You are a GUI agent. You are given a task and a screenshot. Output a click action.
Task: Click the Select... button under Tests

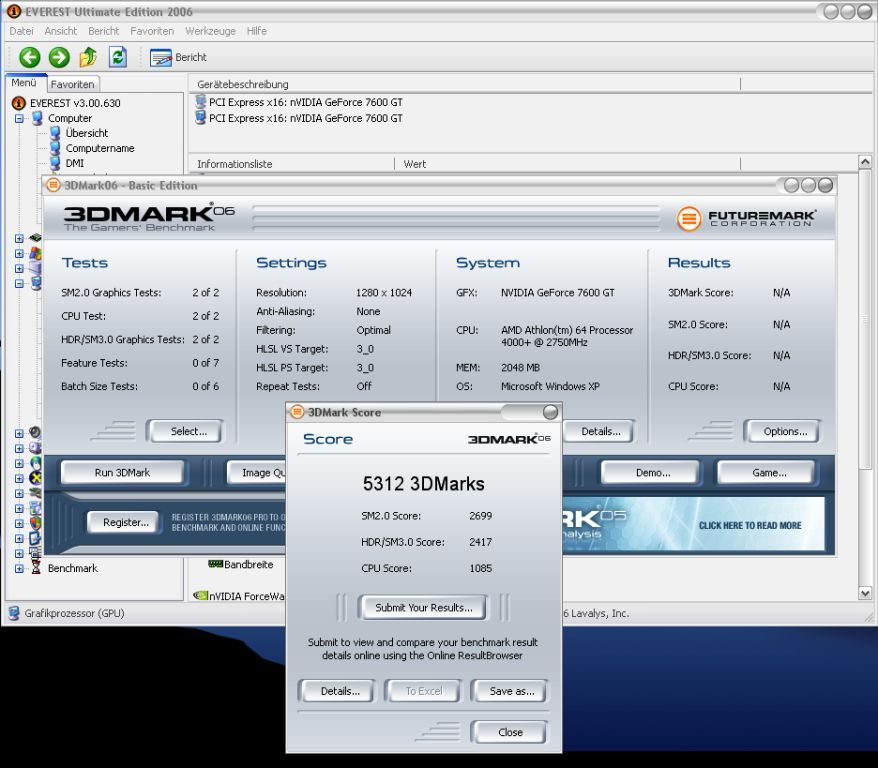185,432
